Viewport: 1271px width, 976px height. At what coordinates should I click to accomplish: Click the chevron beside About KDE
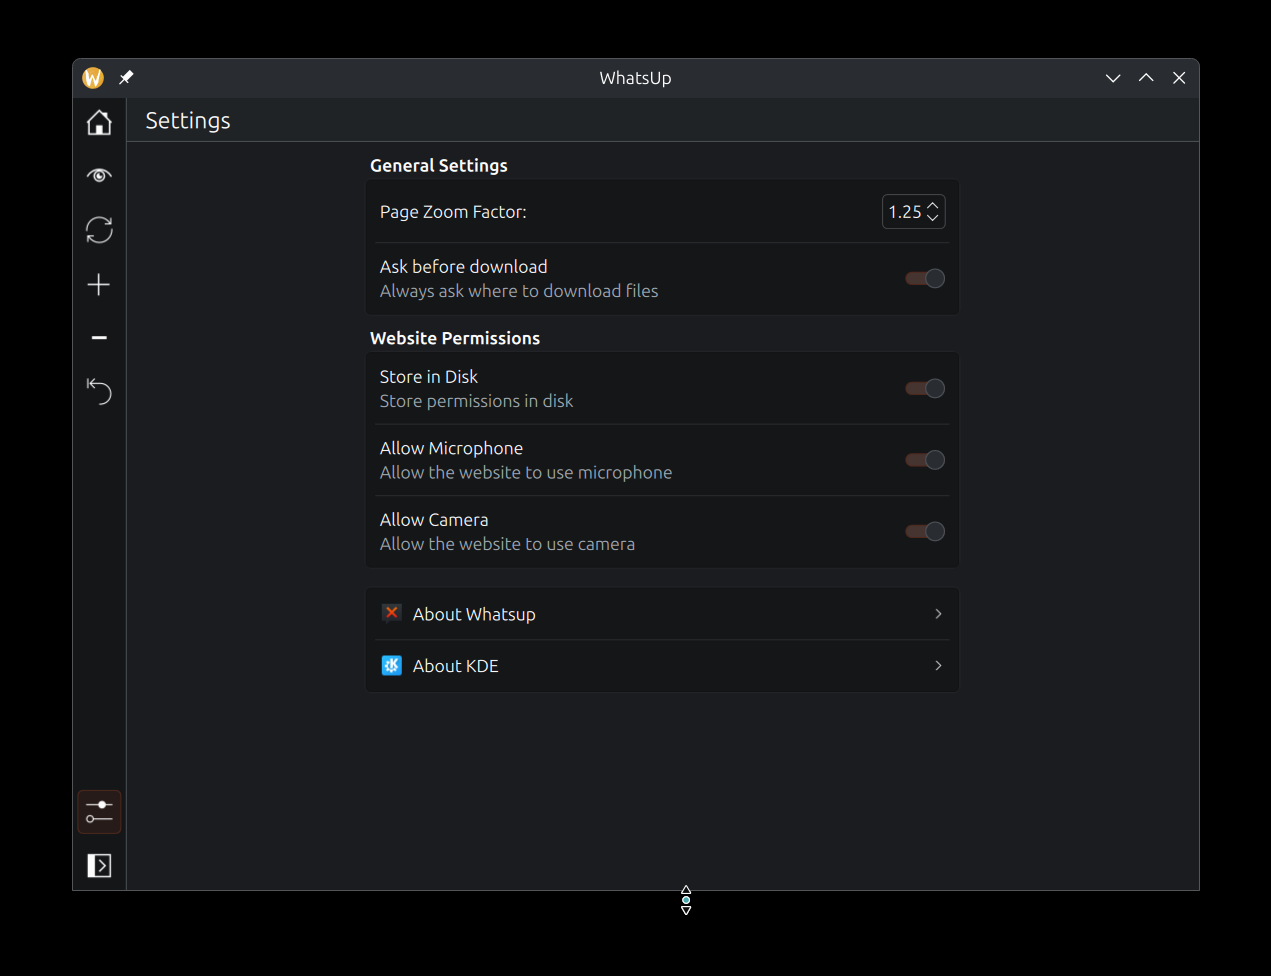938,666
